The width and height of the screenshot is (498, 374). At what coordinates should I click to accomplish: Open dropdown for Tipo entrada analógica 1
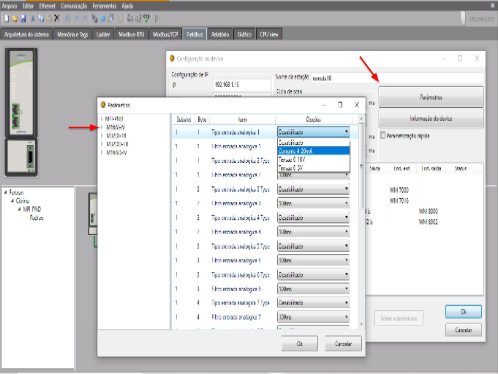click(346, 132)
